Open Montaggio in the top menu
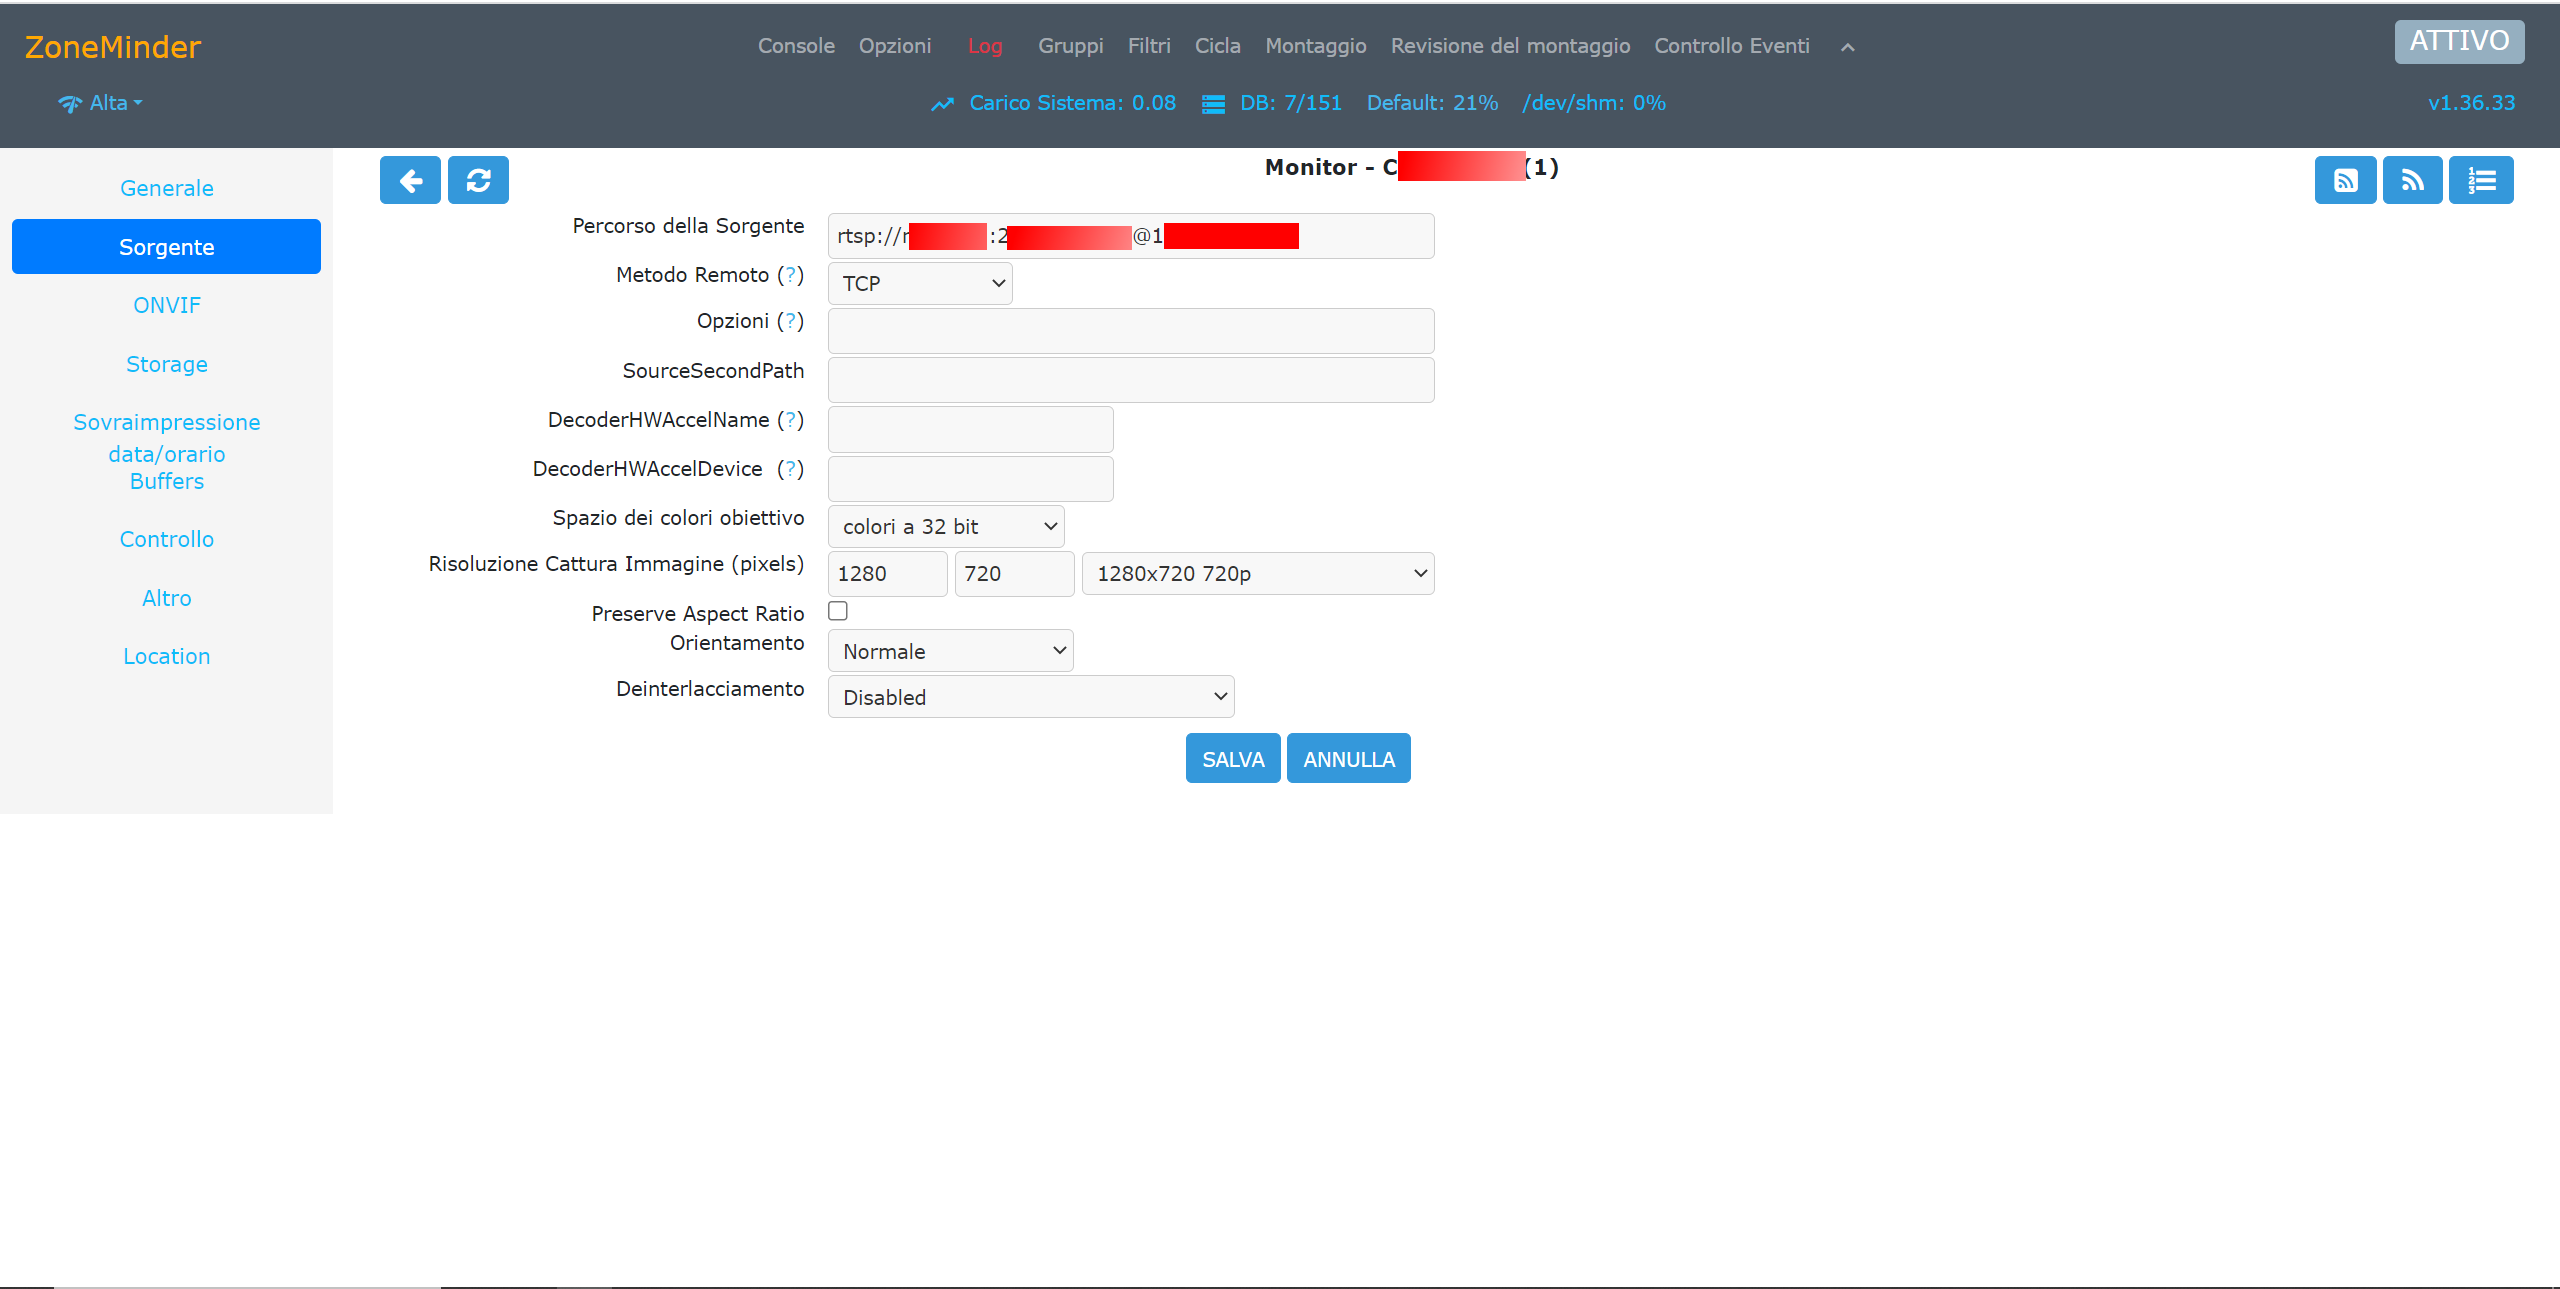The image size is (2560, 1289). (x=1315, y=46)
